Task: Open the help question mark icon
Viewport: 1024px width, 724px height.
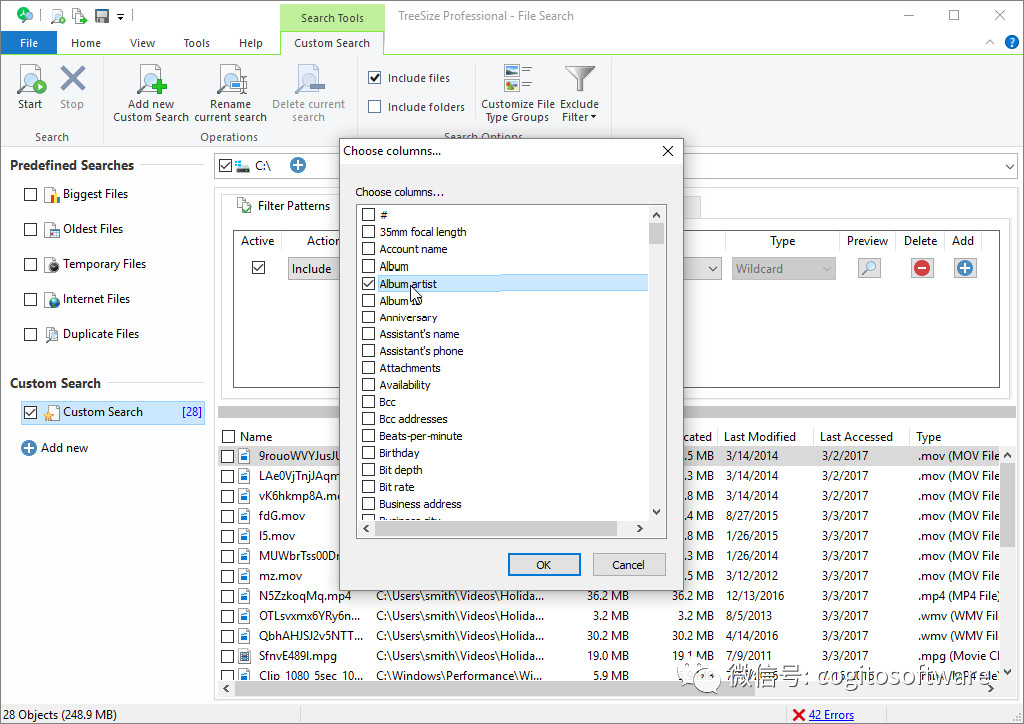Action: (1012, 42)
